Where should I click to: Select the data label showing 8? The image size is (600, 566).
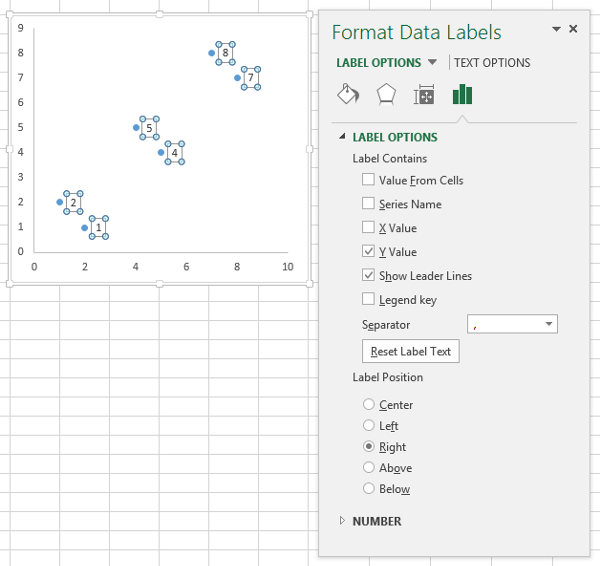pos(226,53)
